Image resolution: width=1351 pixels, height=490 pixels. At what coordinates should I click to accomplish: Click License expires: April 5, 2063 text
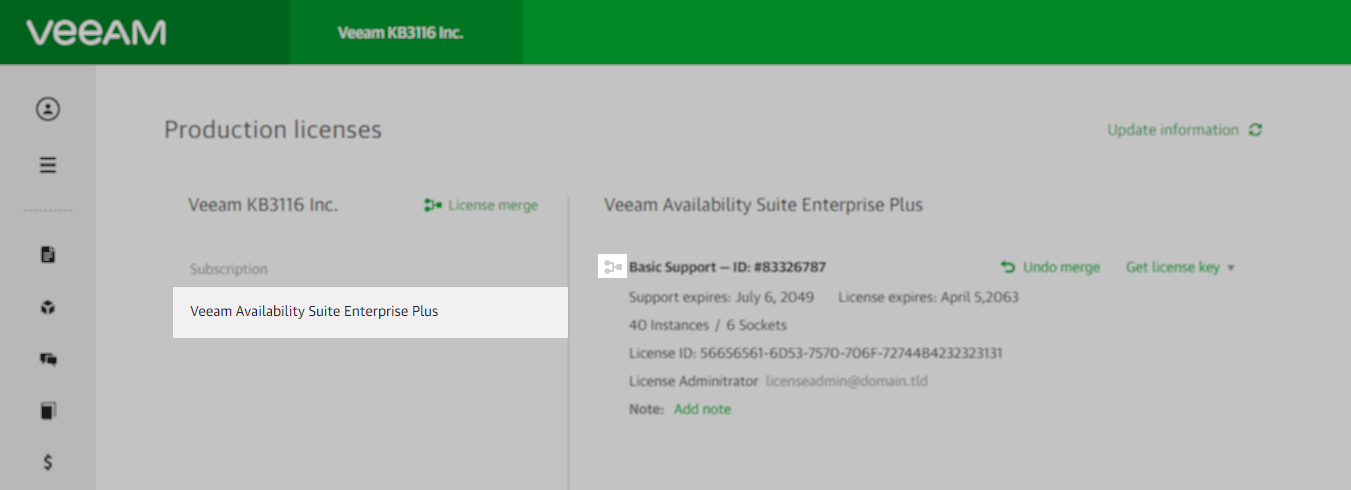[928, 297]
